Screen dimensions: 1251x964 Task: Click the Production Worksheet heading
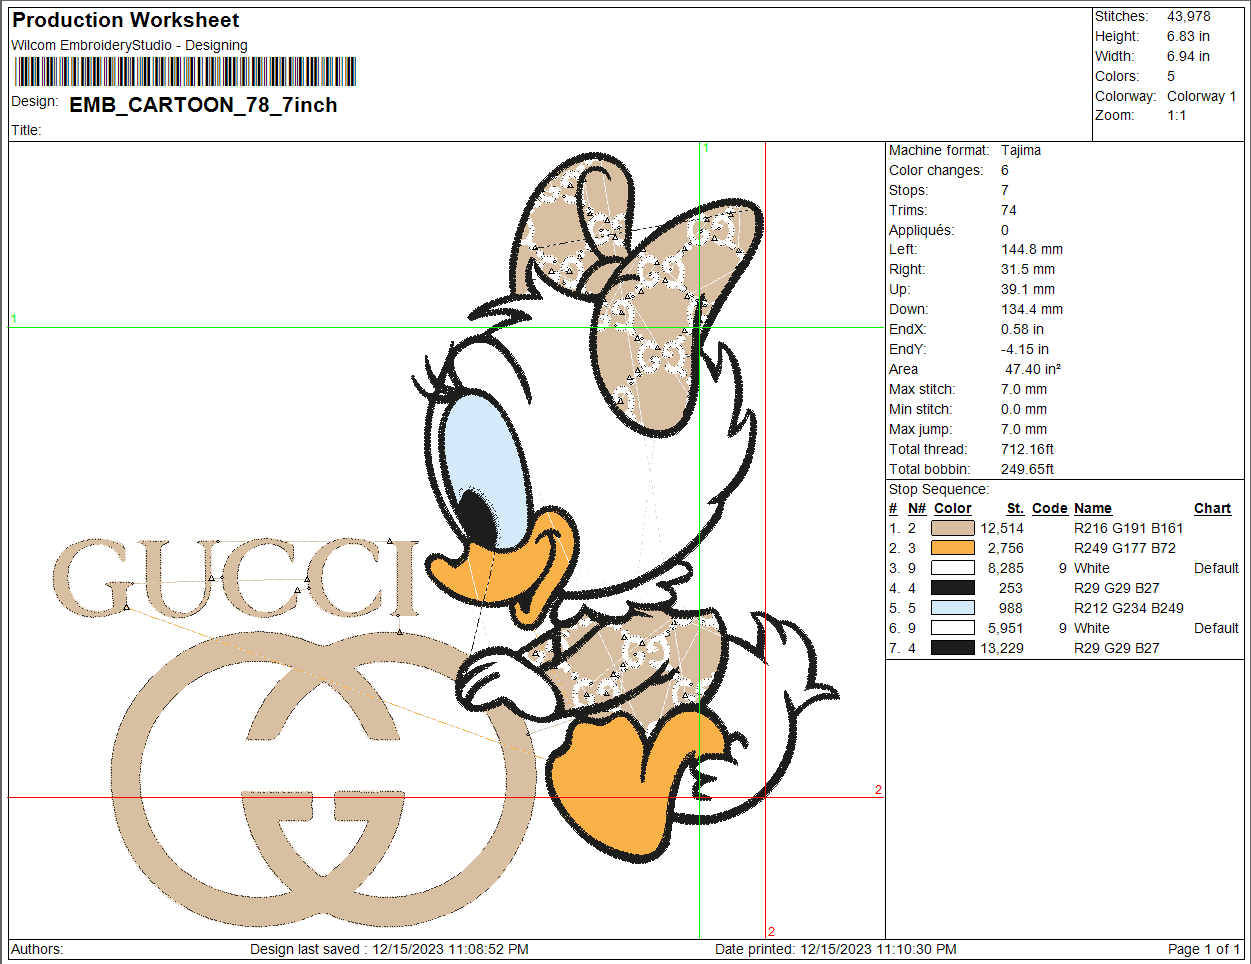pyautogui.click(x=126, y=20)
